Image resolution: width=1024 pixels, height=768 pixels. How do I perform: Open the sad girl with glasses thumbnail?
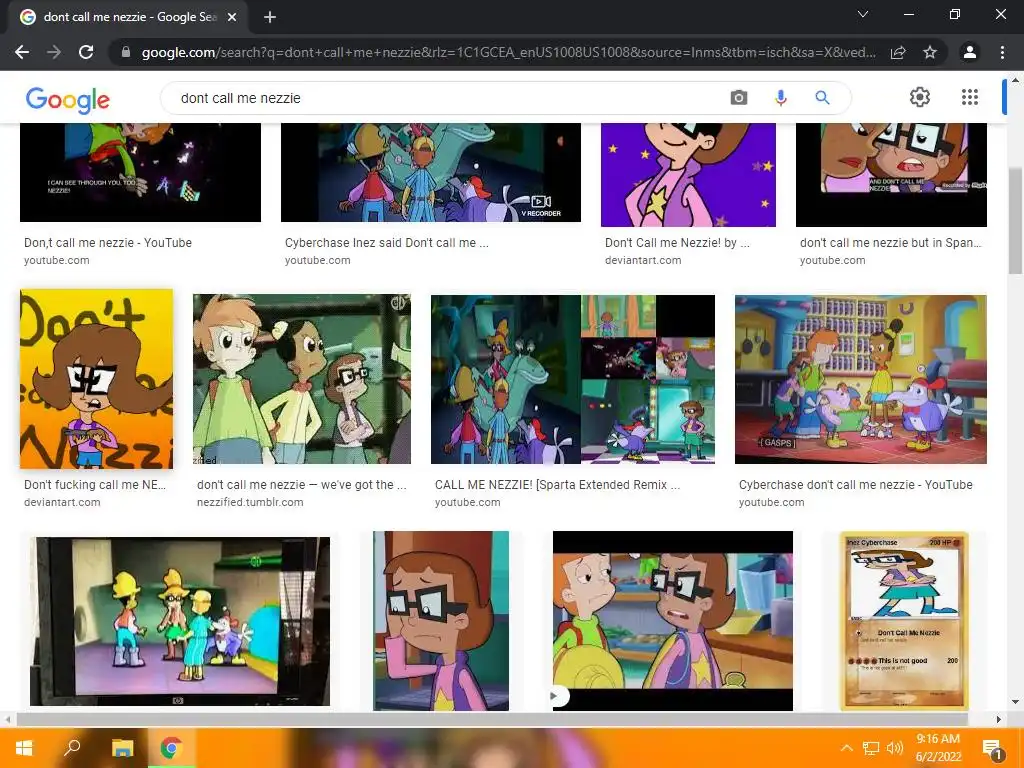tap(441, 620)
